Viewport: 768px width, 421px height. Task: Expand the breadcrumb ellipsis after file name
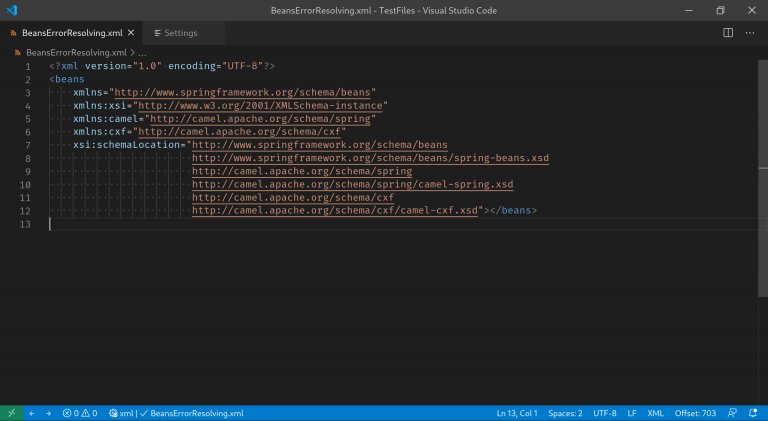pos(142,51)
